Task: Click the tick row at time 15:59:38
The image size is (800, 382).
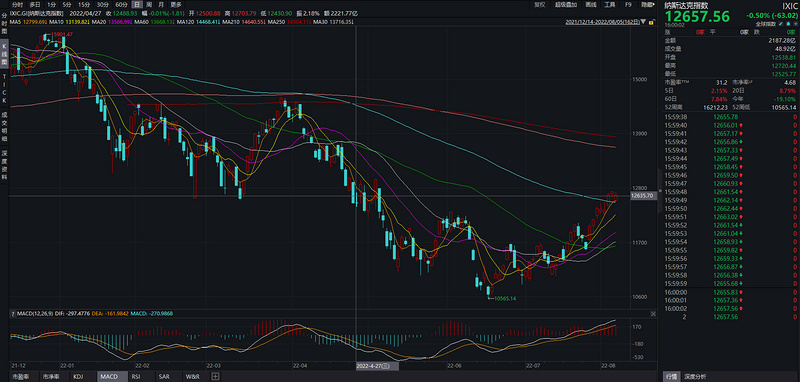Action: 731,117
